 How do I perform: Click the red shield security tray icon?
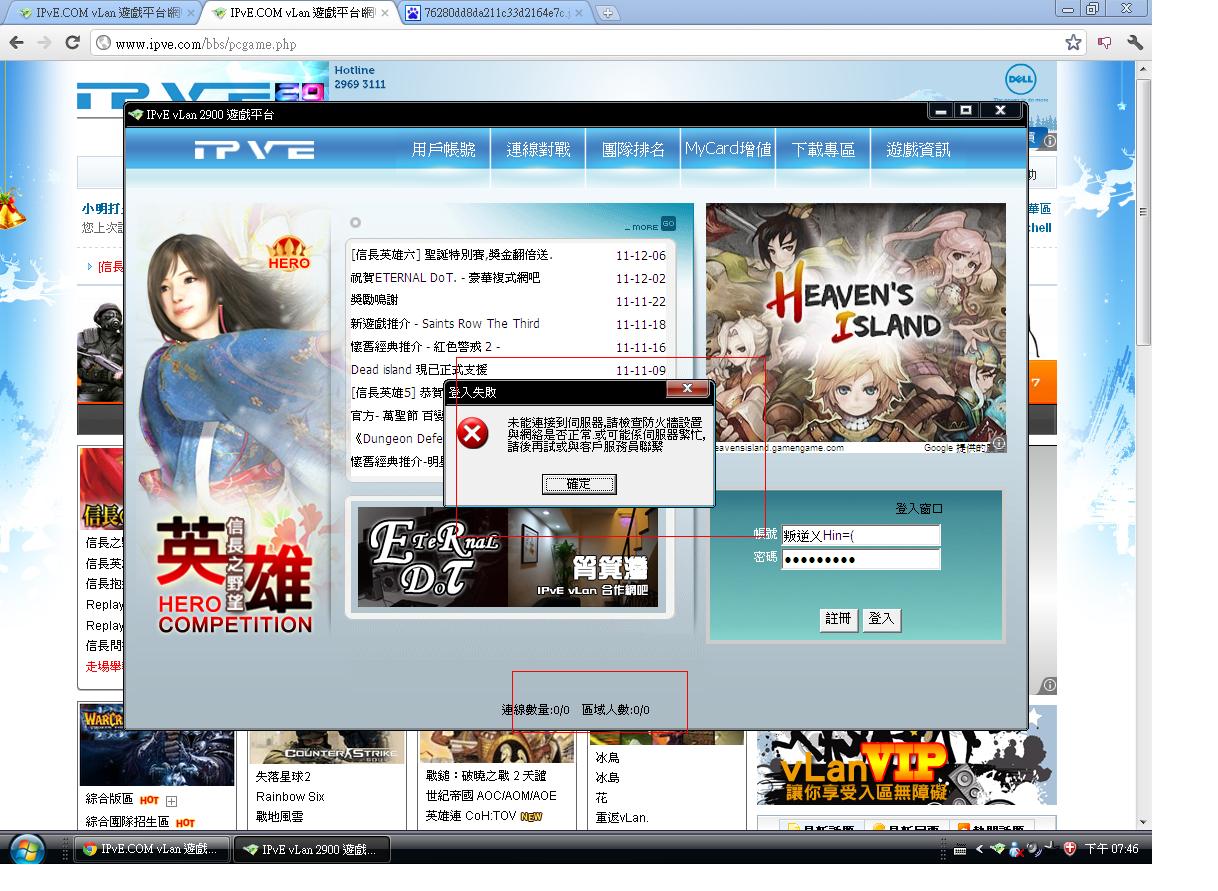click(x=1069, y=849)
